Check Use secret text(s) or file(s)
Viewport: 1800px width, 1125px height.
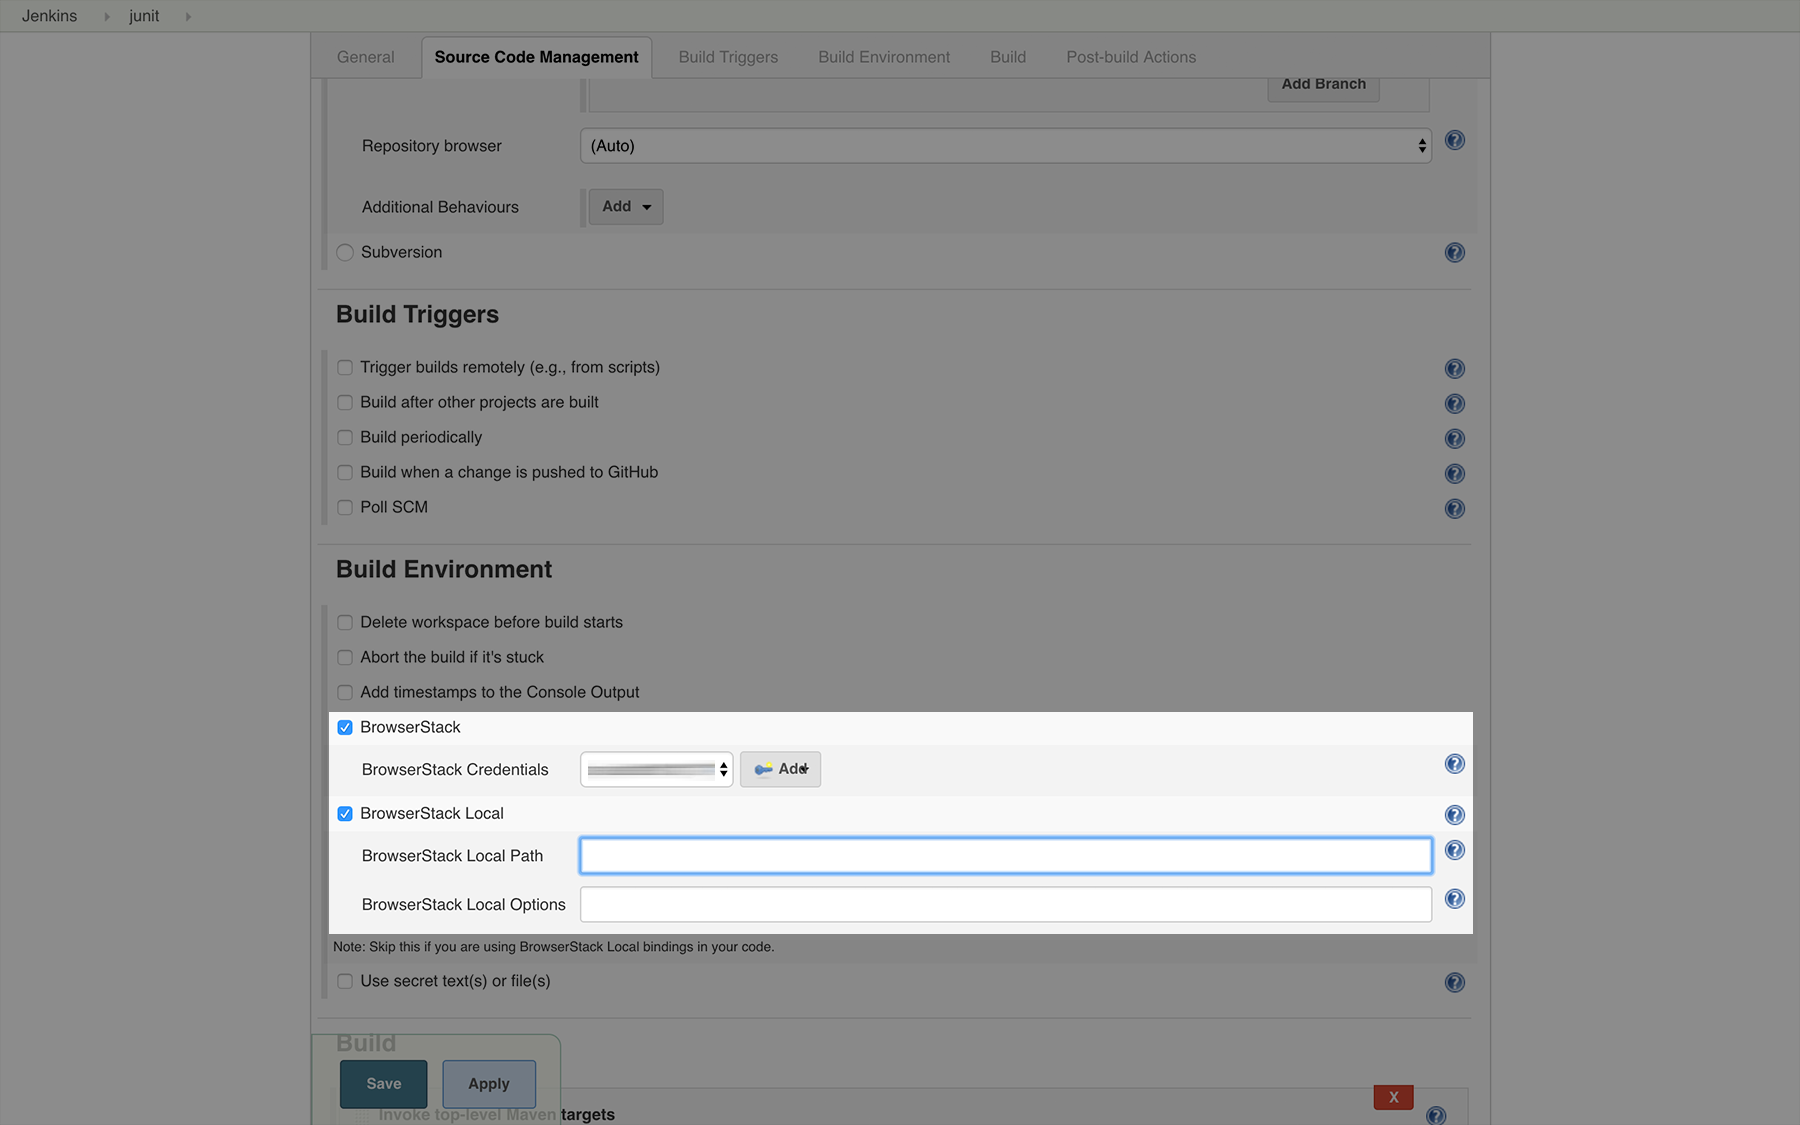pos(345,981)
